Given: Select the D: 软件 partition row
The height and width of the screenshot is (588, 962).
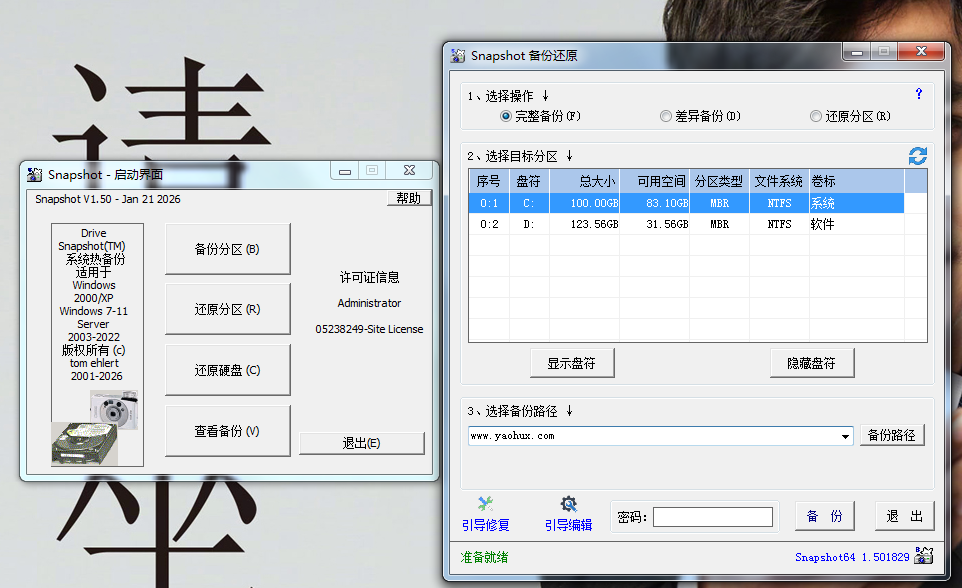Looking at the screenshot, I should click(686, 225).
